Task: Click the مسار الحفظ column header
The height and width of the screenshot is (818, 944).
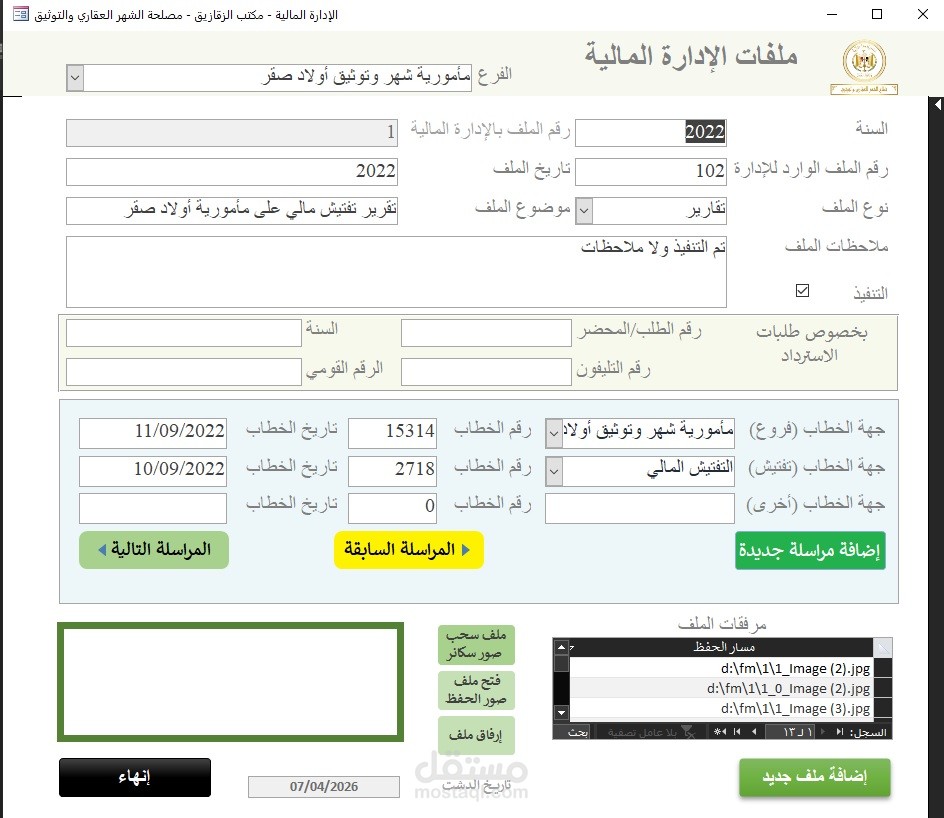Action: [x=724, y=648]
